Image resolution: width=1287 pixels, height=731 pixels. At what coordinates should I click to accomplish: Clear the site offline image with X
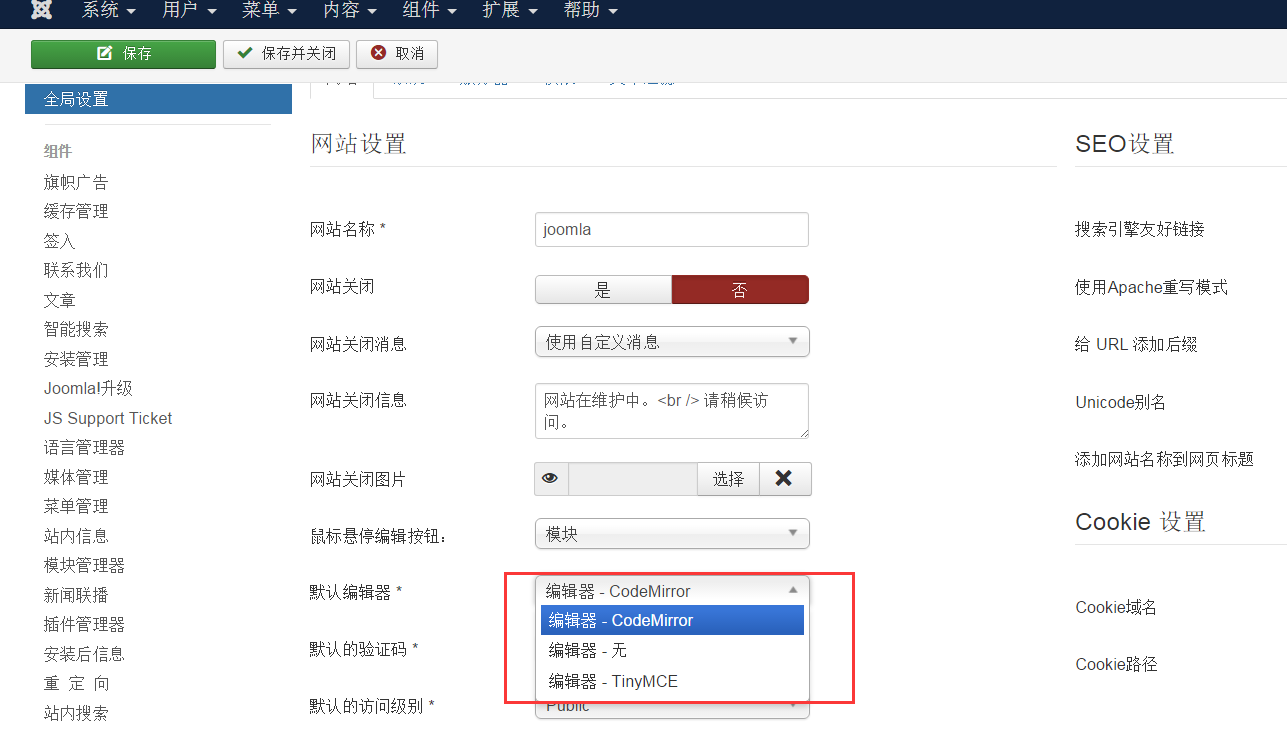785,479
